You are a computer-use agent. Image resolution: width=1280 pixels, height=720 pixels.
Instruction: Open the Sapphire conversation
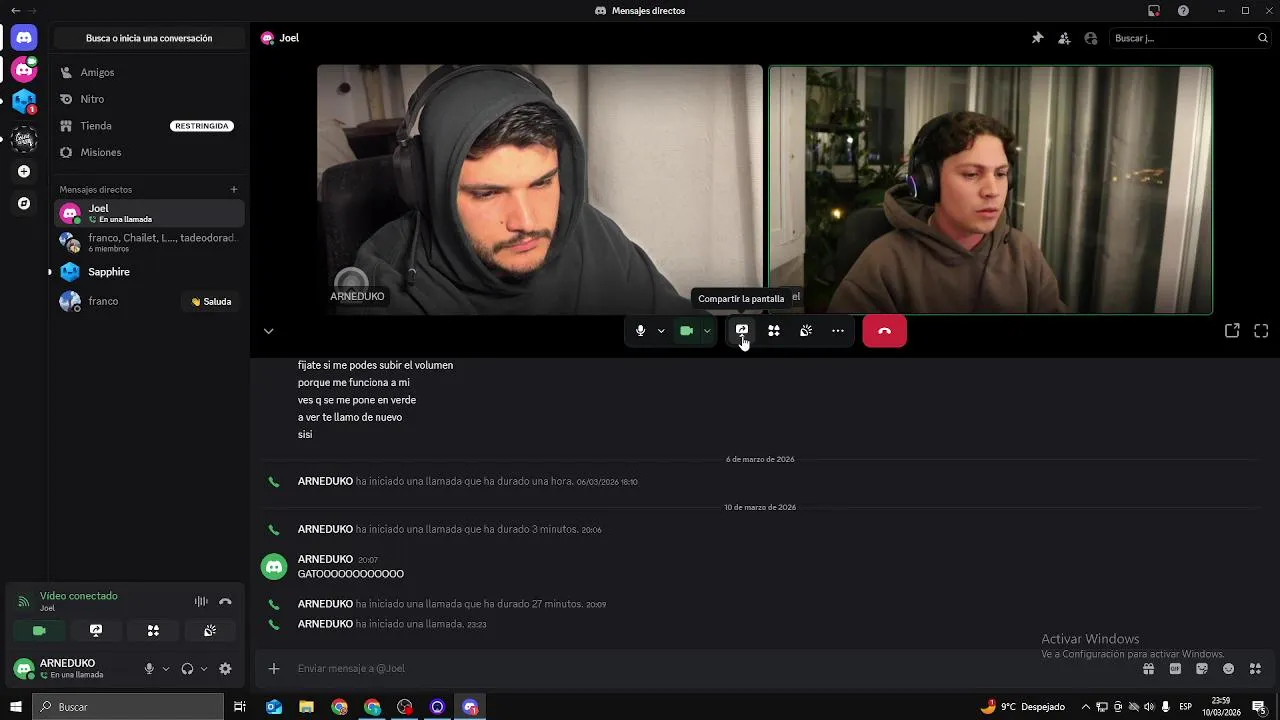[x=149, y=272]
